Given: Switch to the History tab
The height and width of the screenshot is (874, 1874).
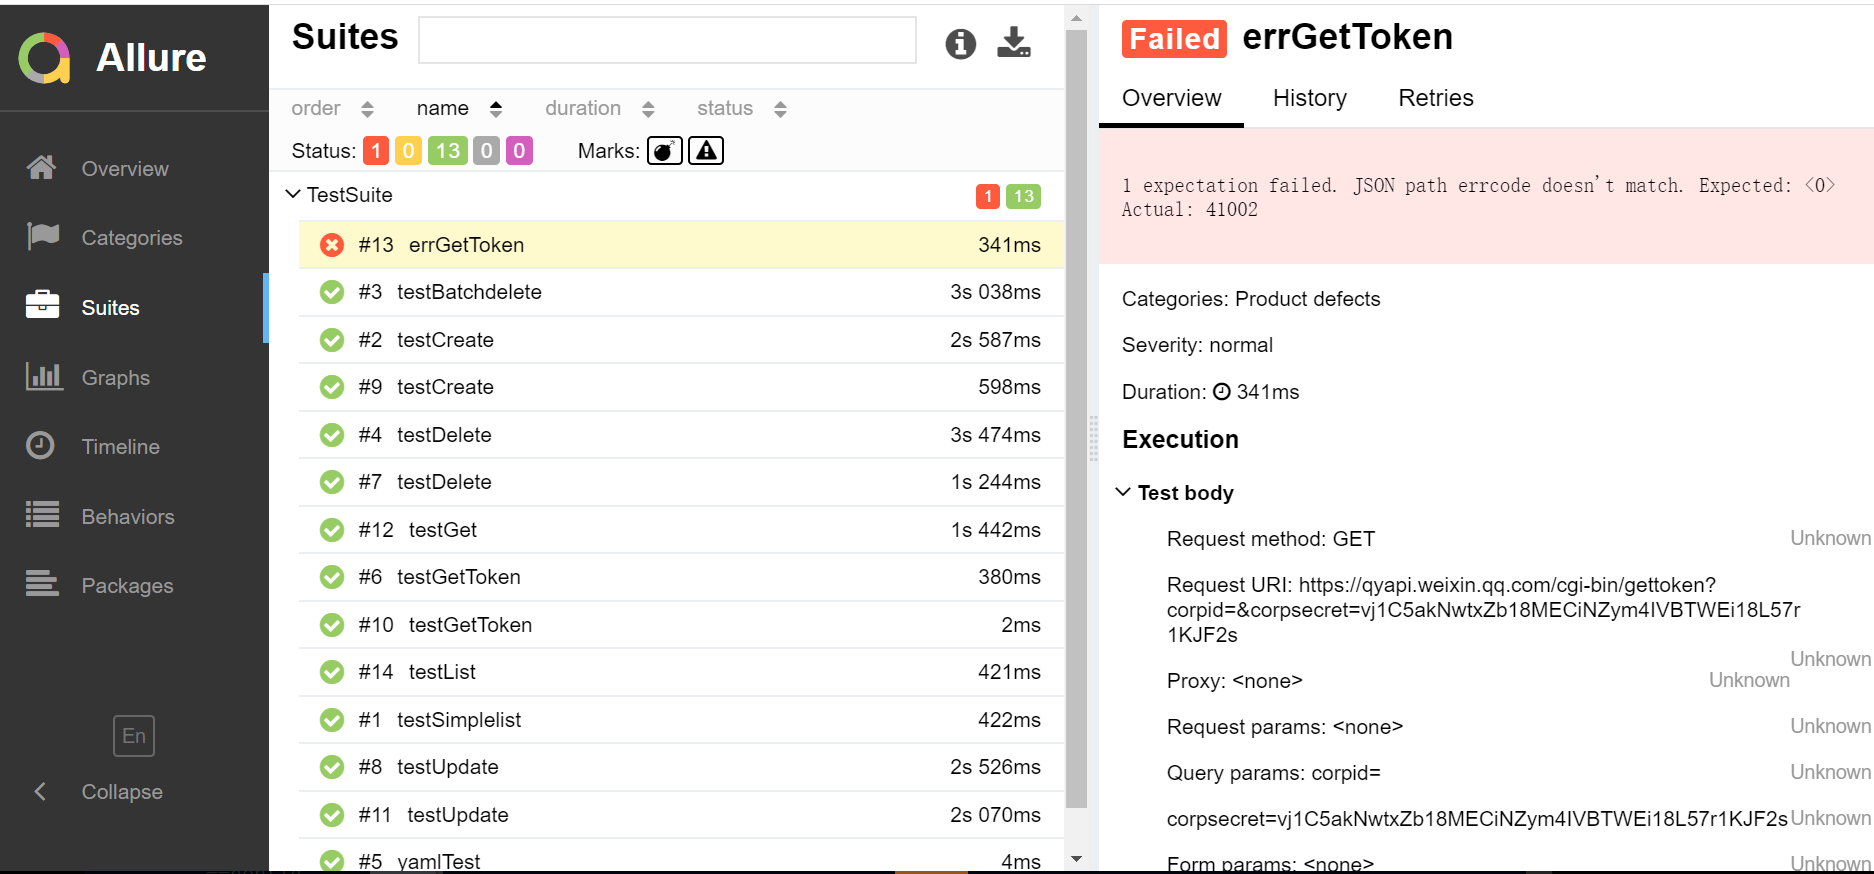Looking at the screenshot, I should (x=1309, y=98).
